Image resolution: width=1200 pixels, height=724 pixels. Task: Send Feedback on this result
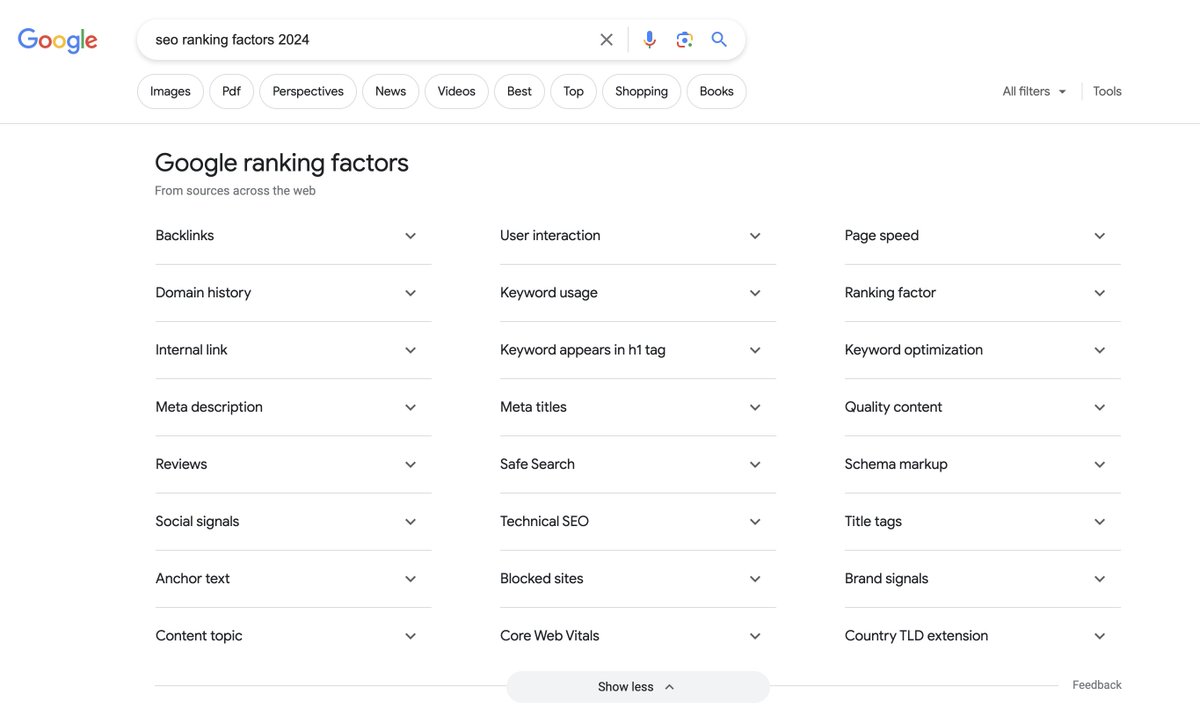tap(1097, 685)
